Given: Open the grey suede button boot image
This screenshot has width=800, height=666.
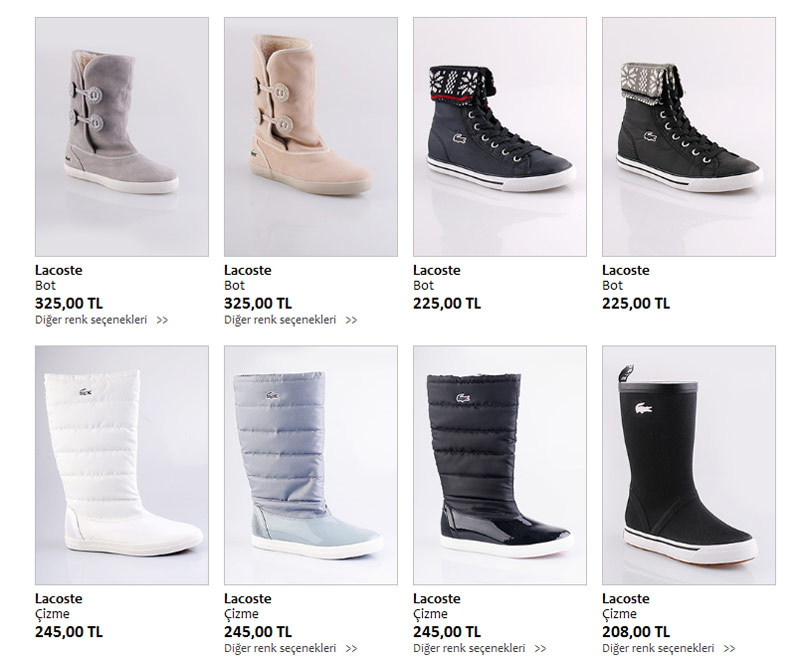Looking at the screenshot, I should click(x=122, y=137).
